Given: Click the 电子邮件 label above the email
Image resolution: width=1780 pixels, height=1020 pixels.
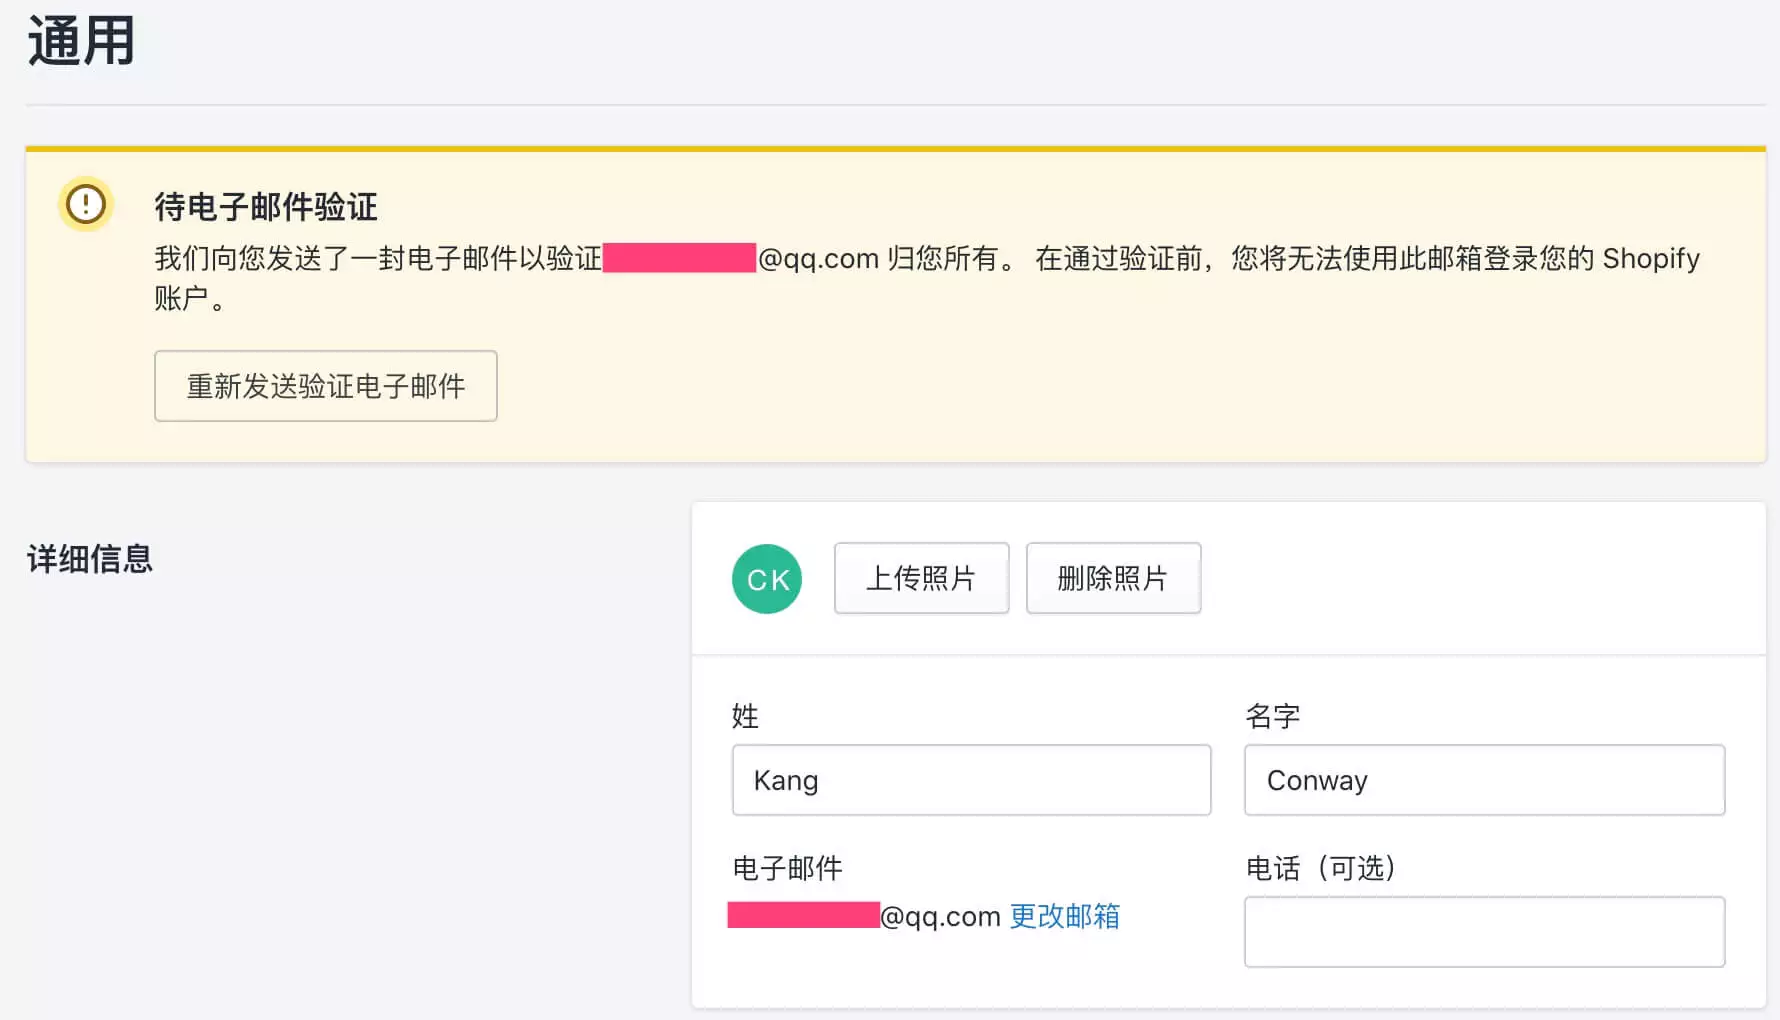Looking at the screenshot, I should click(x=787, y=868).
